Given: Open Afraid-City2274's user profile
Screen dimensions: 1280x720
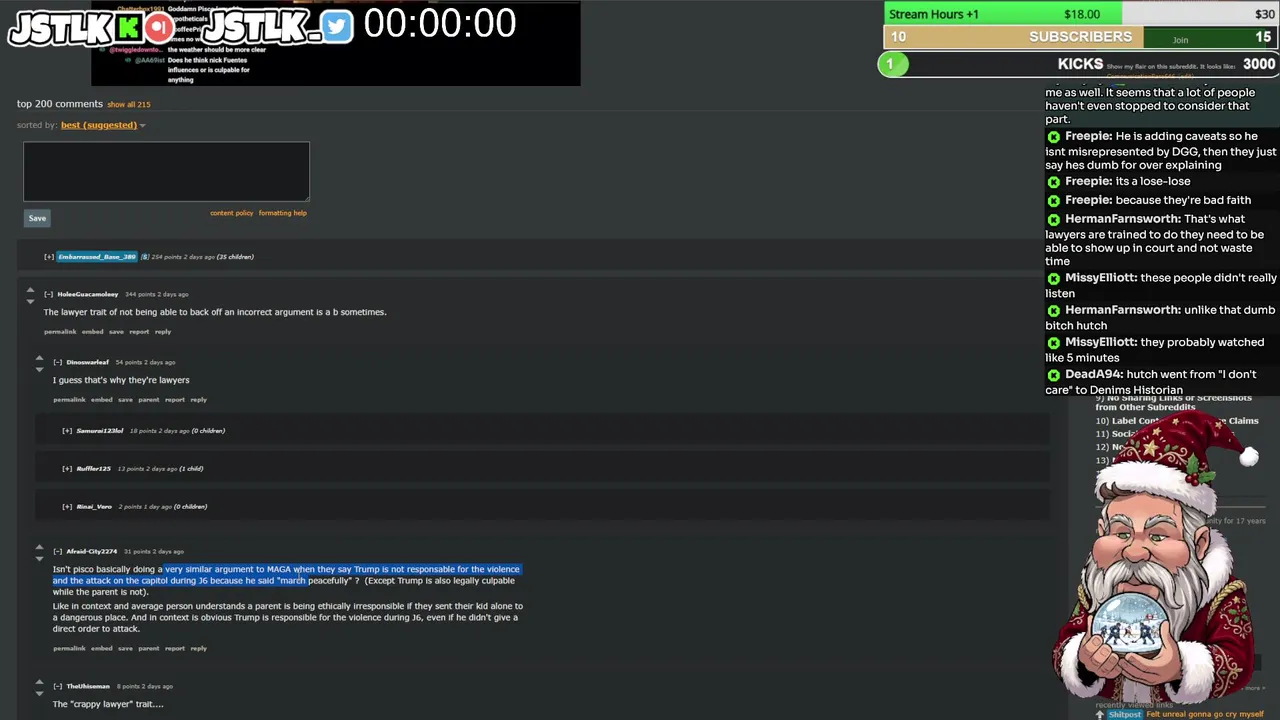Looking at the screenshot, I should tap(92, 551).
